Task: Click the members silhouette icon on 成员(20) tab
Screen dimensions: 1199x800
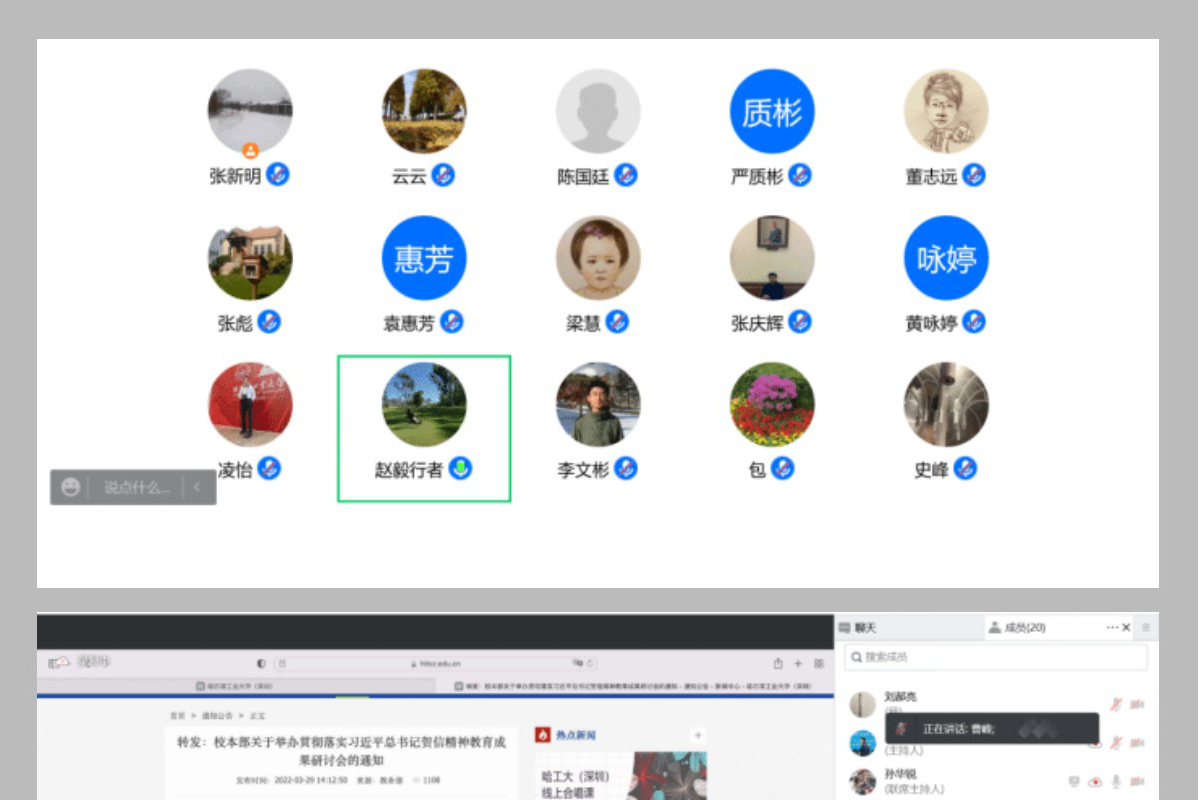Action: point(994,626)
